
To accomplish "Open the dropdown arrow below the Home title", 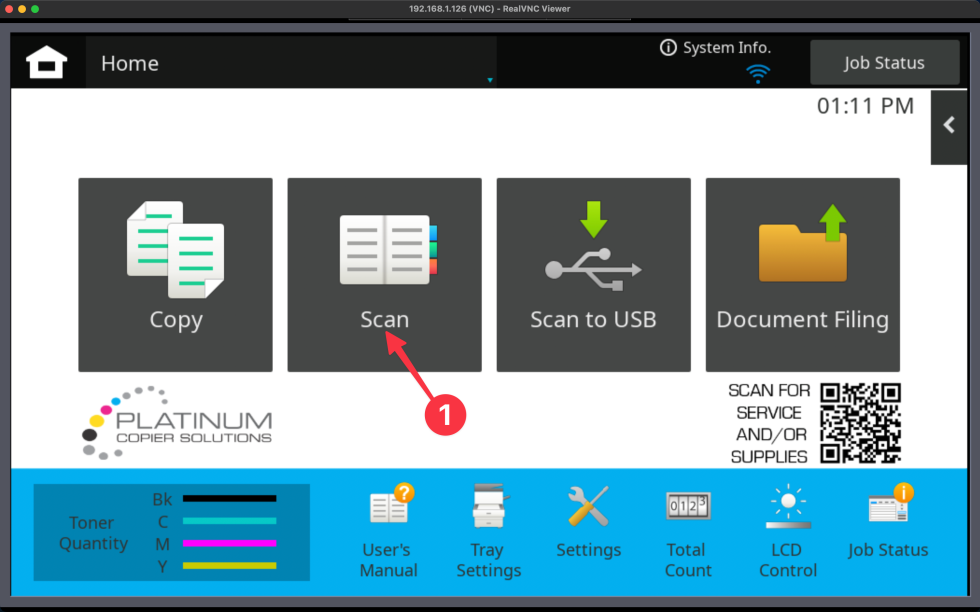I will click(489, 79).
